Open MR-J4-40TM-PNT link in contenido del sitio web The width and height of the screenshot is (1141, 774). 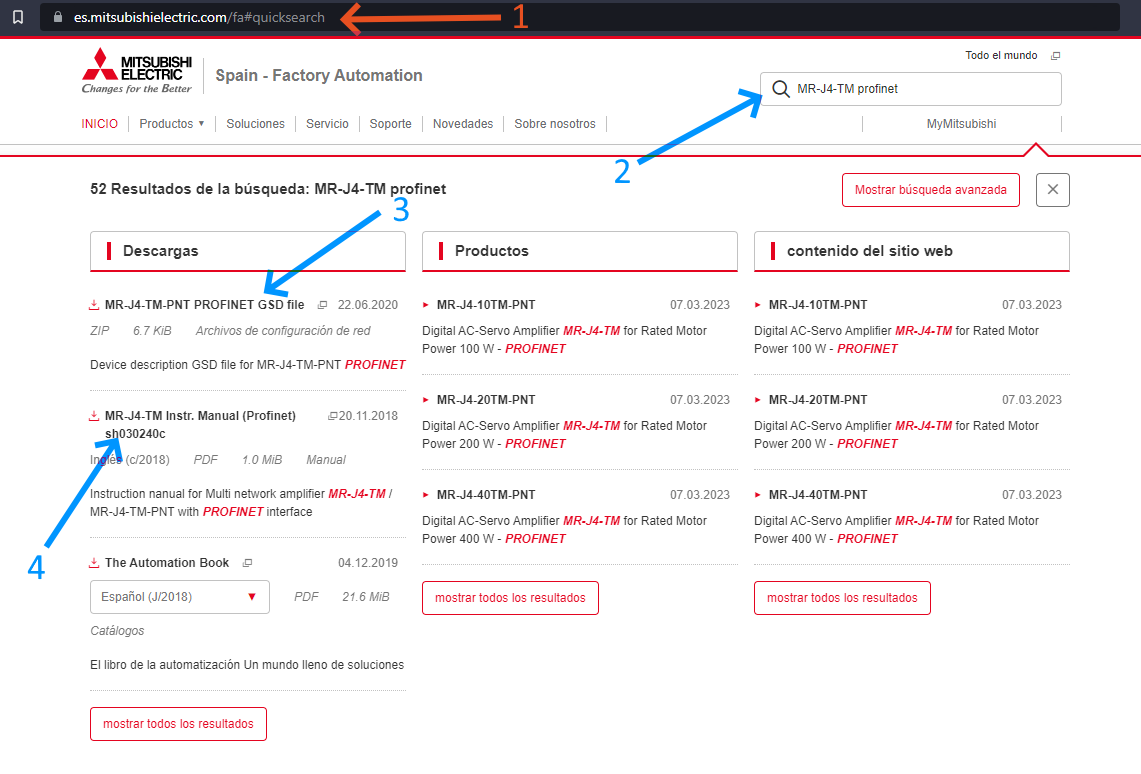(x=818, y=495)
